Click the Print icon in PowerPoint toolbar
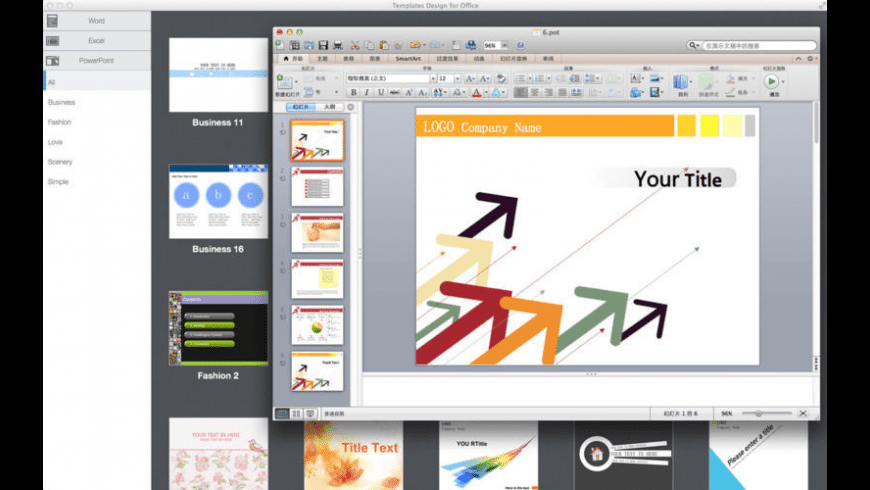The width and height of the screenshot is (870, 490). (x=337, y=46)
